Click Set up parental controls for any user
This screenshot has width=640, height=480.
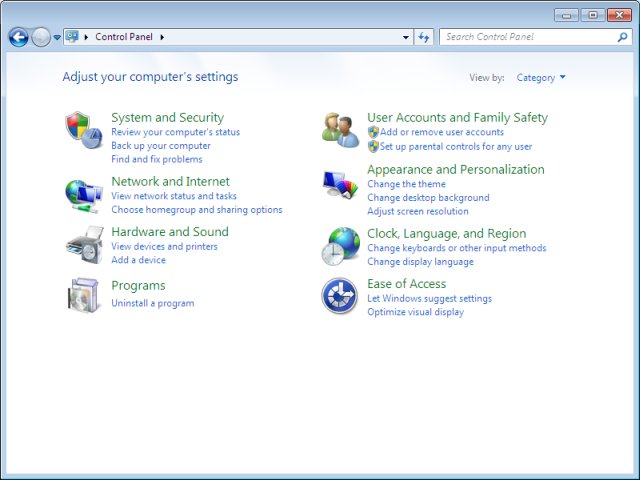point(456,147)
